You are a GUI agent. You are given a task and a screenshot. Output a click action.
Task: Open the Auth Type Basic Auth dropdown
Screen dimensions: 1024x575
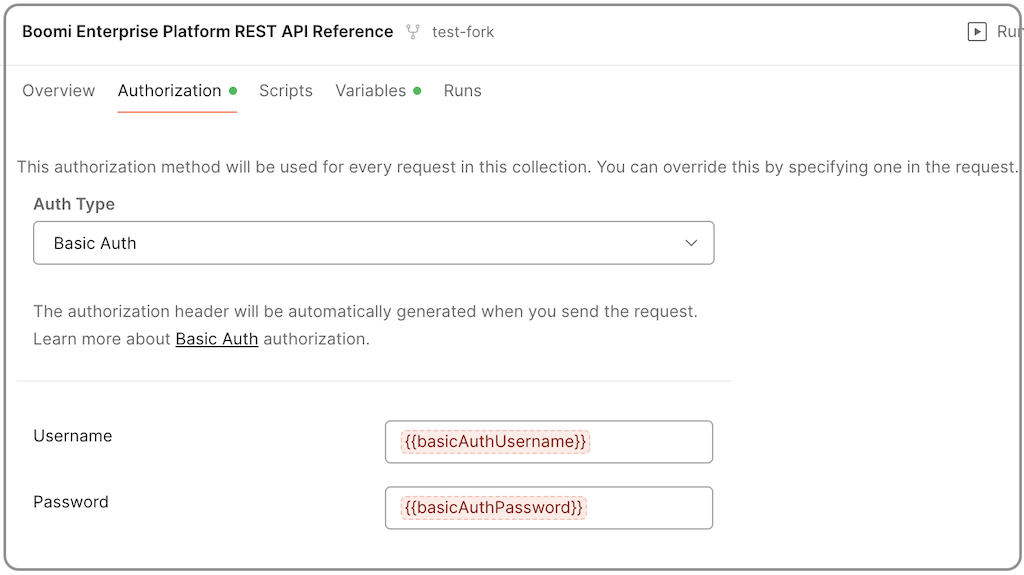coord(374,243)
